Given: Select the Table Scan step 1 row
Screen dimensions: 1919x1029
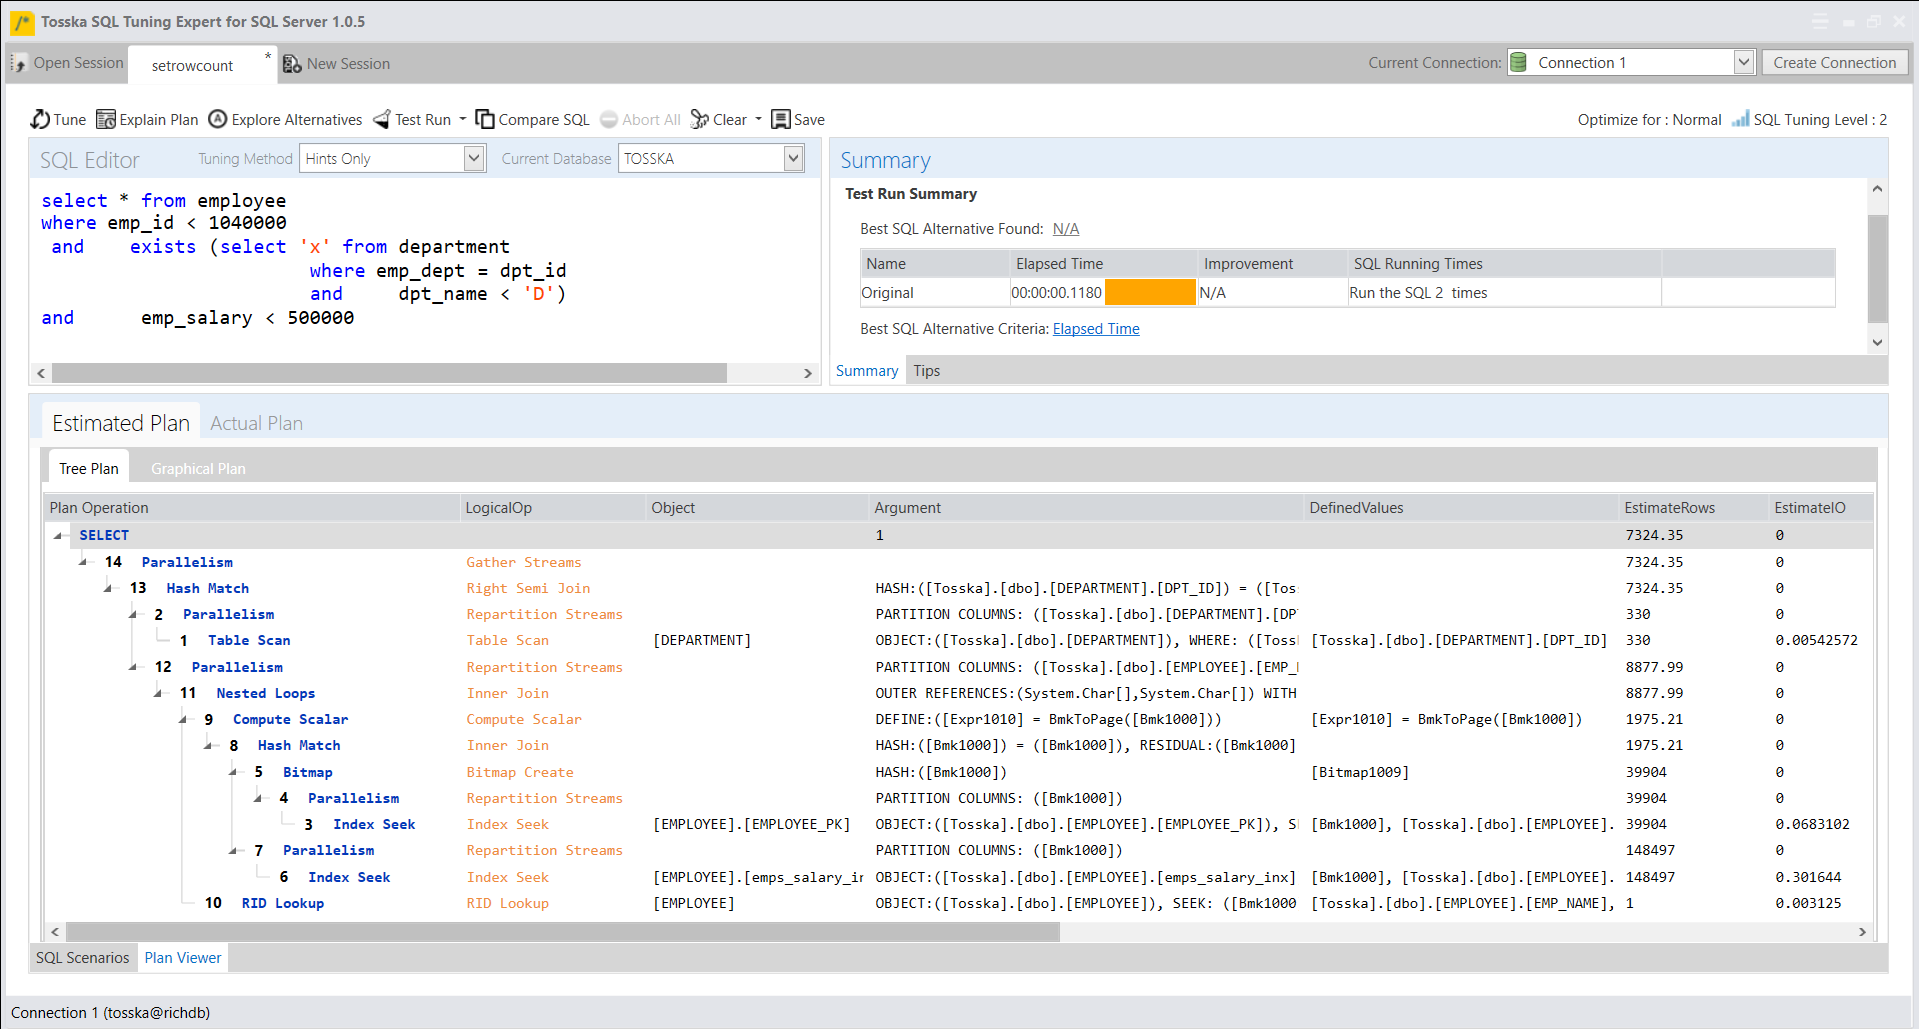Looking at the screenshot, I should point(958,640).
